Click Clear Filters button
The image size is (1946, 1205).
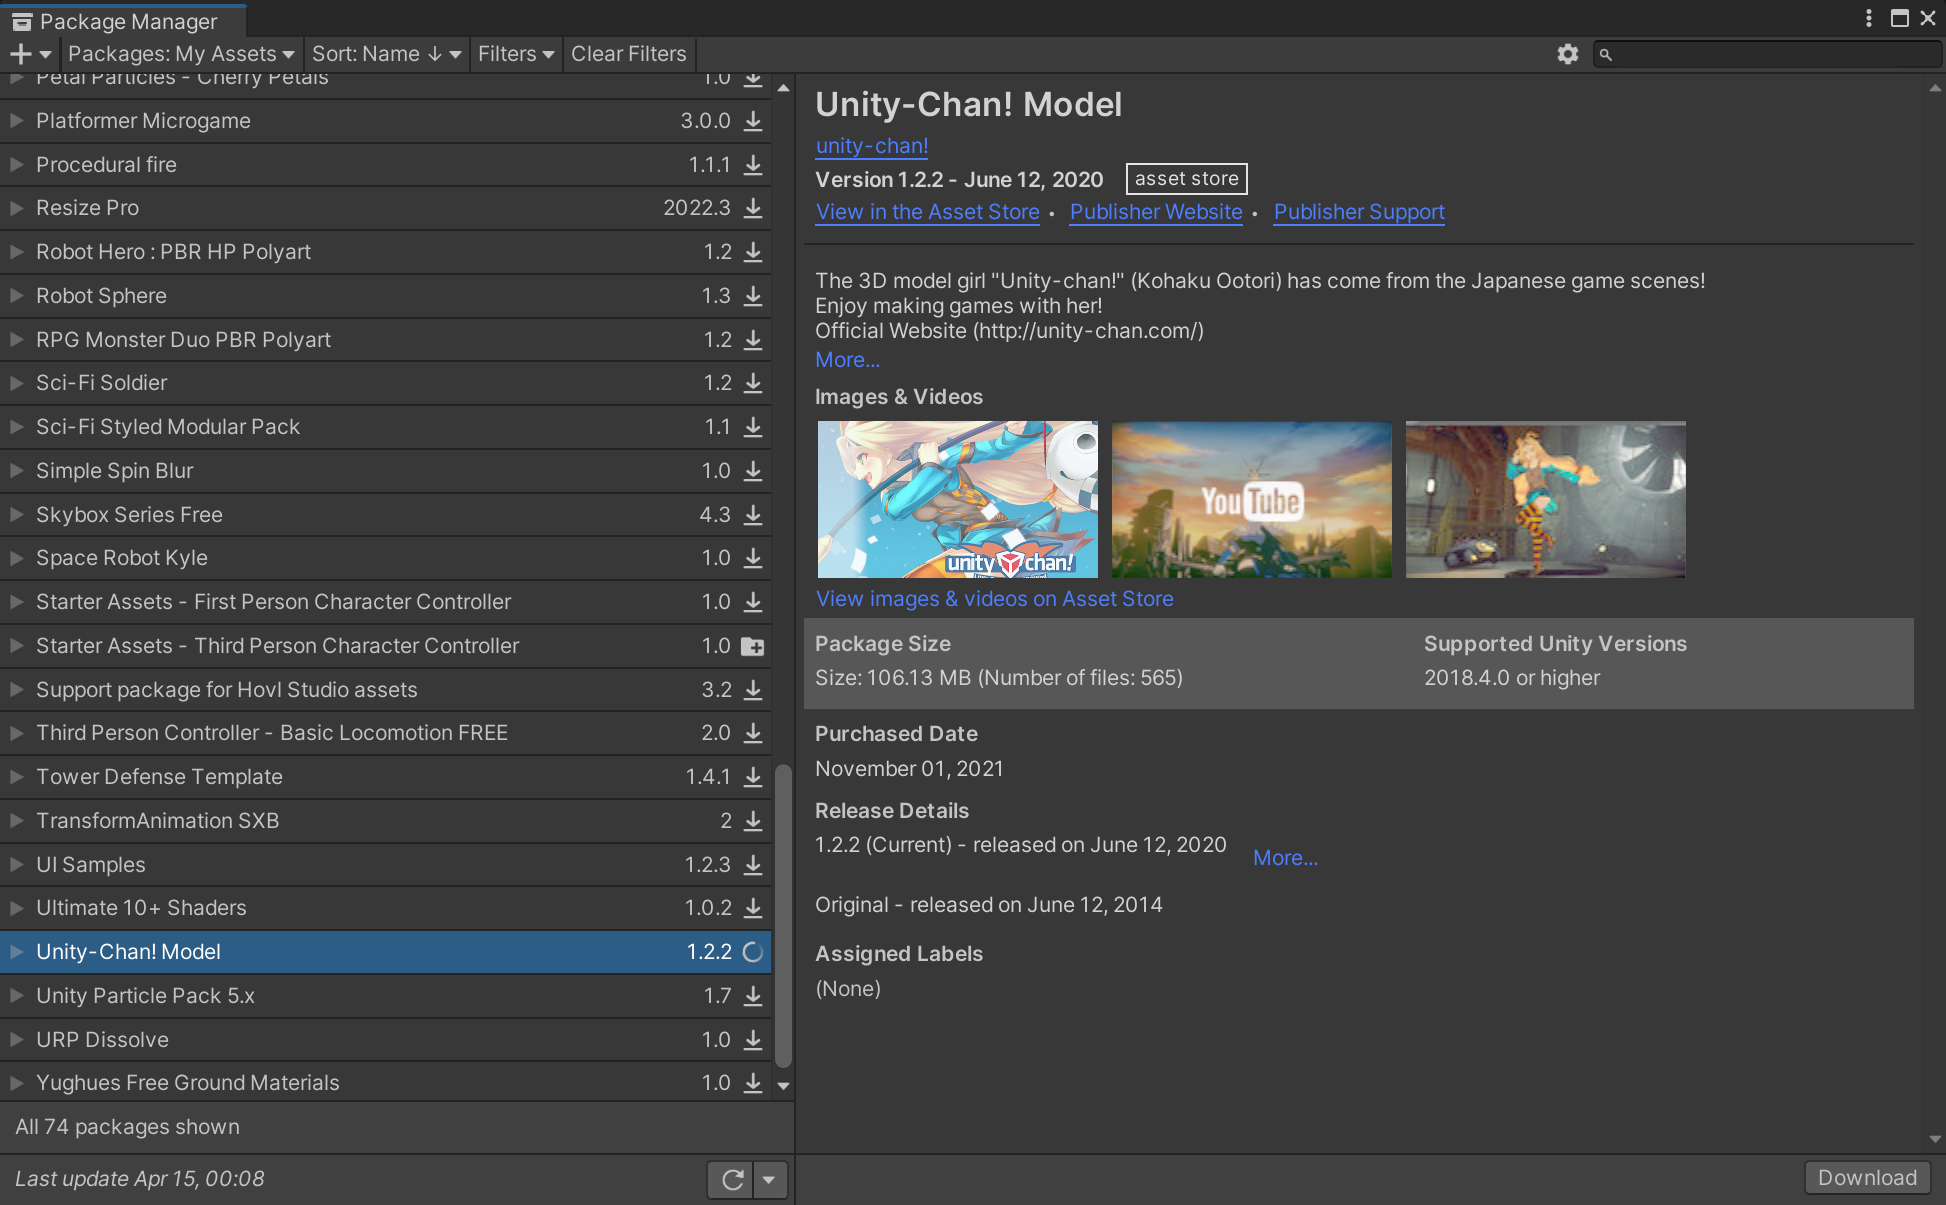(x=629, y=54)
